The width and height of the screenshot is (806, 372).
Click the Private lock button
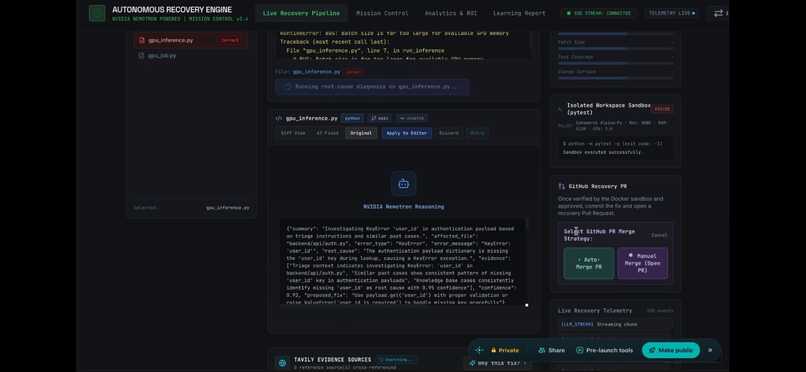[504, 350]
